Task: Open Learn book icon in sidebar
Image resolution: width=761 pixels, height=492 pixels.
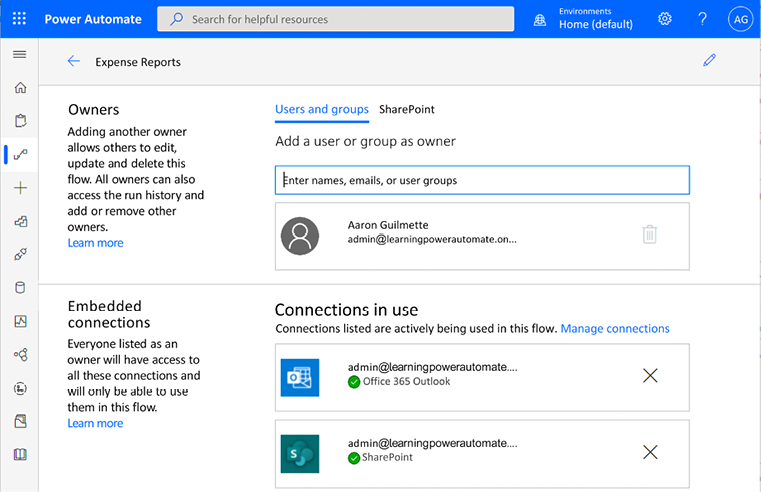Action: click(x=20, y=455)
